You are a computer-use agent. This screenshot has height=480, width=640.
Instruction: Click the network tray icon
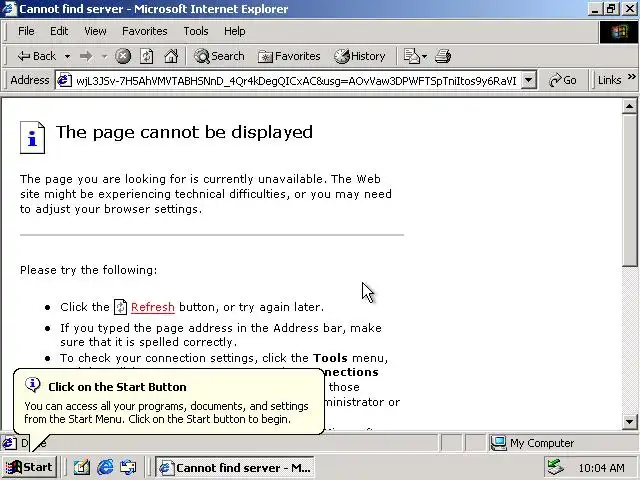click(x=556, y=467)
